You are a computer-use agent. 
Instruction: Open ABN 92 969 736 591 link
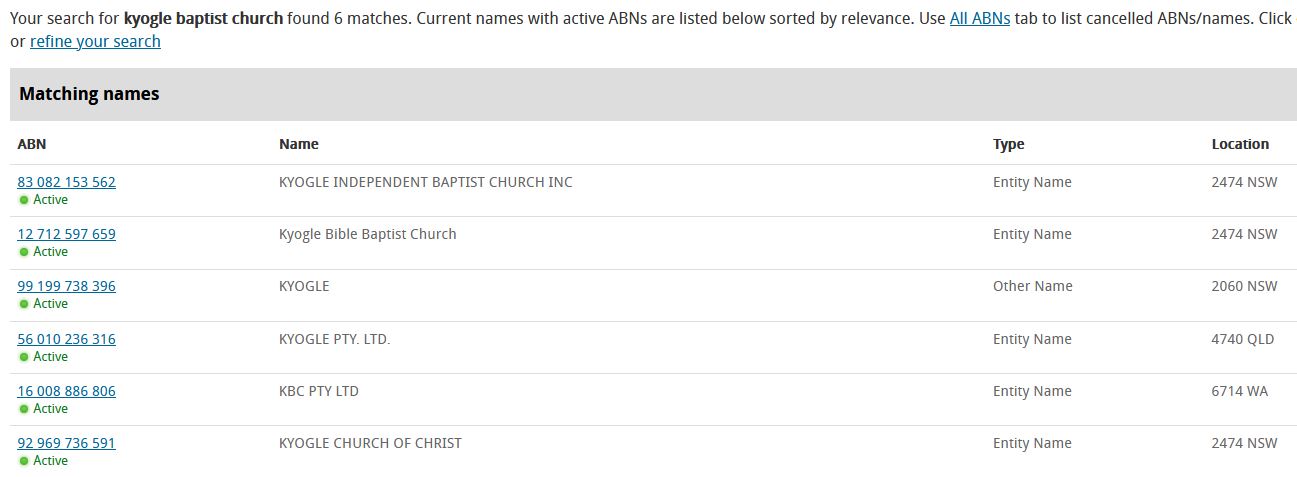66,443
